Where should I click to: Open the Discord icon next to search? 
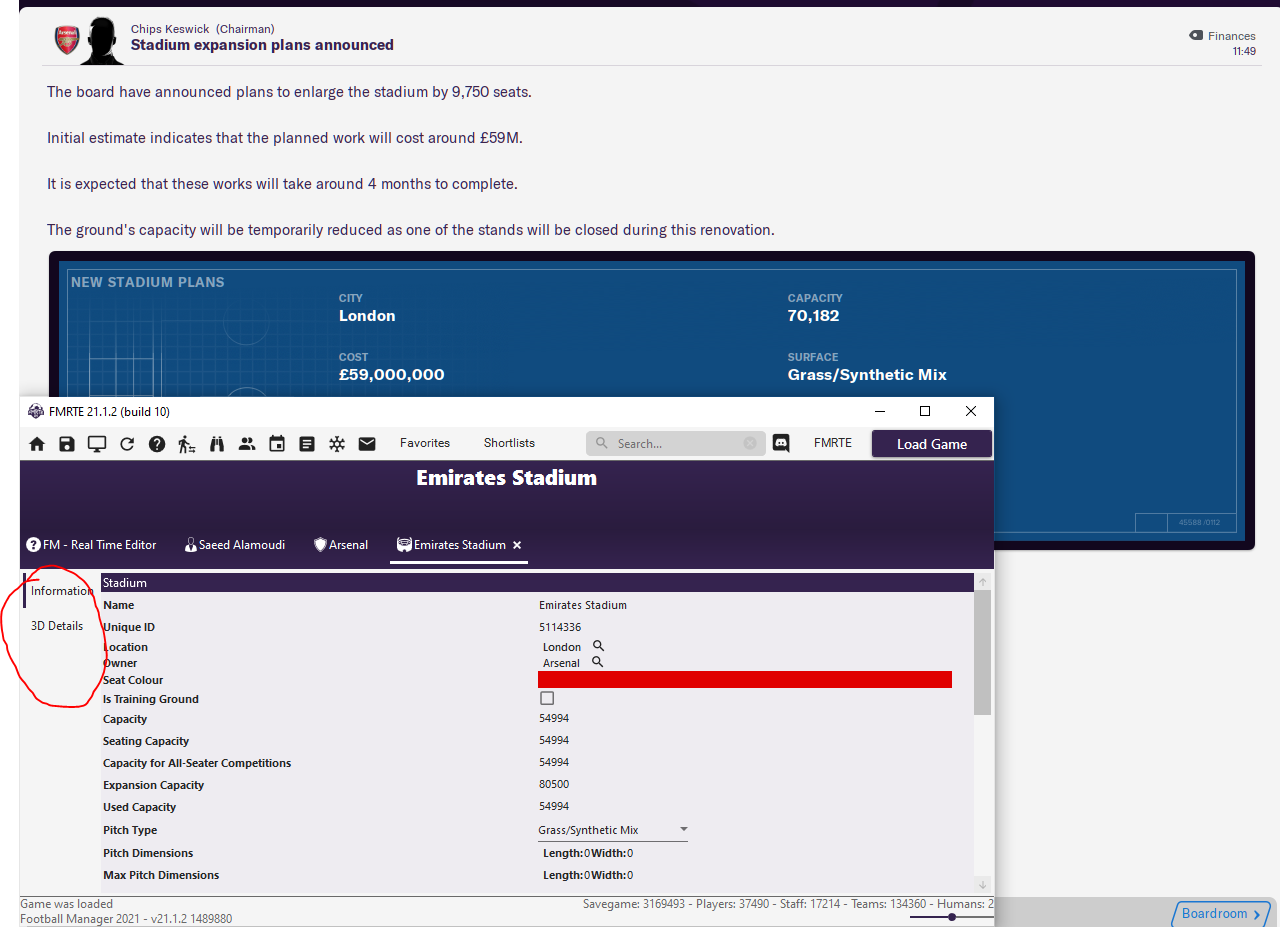[x=781, y=443]
